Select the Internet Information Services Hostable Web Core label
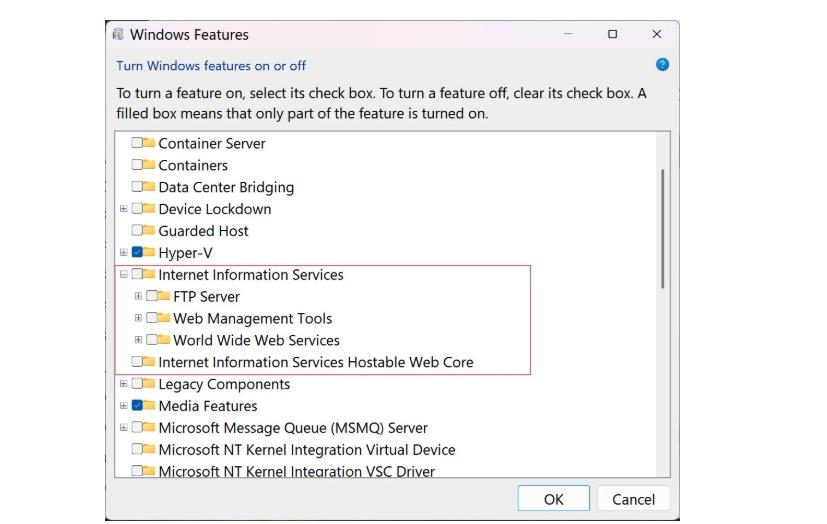827x524 pixels. tap(316, 362)
